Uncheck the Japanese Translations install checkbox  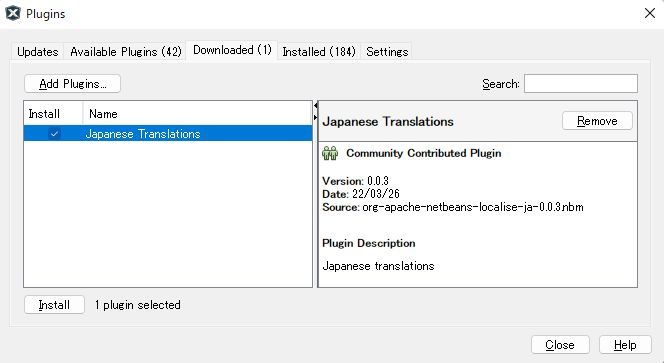pyautogui.click(x=54, y=134)
